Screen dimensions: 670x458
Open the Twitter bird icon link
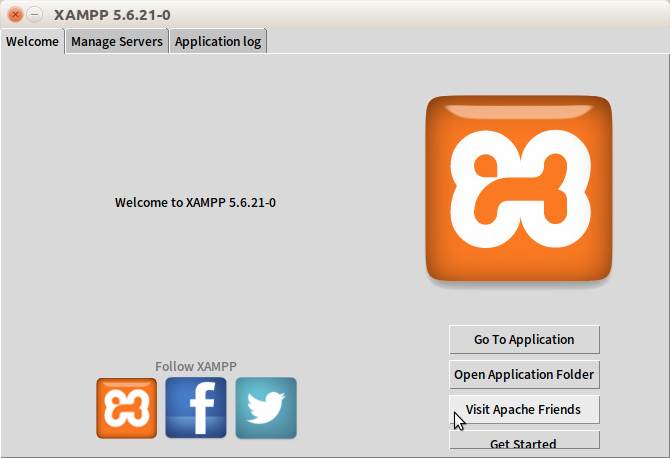click(x=266, y=408)
